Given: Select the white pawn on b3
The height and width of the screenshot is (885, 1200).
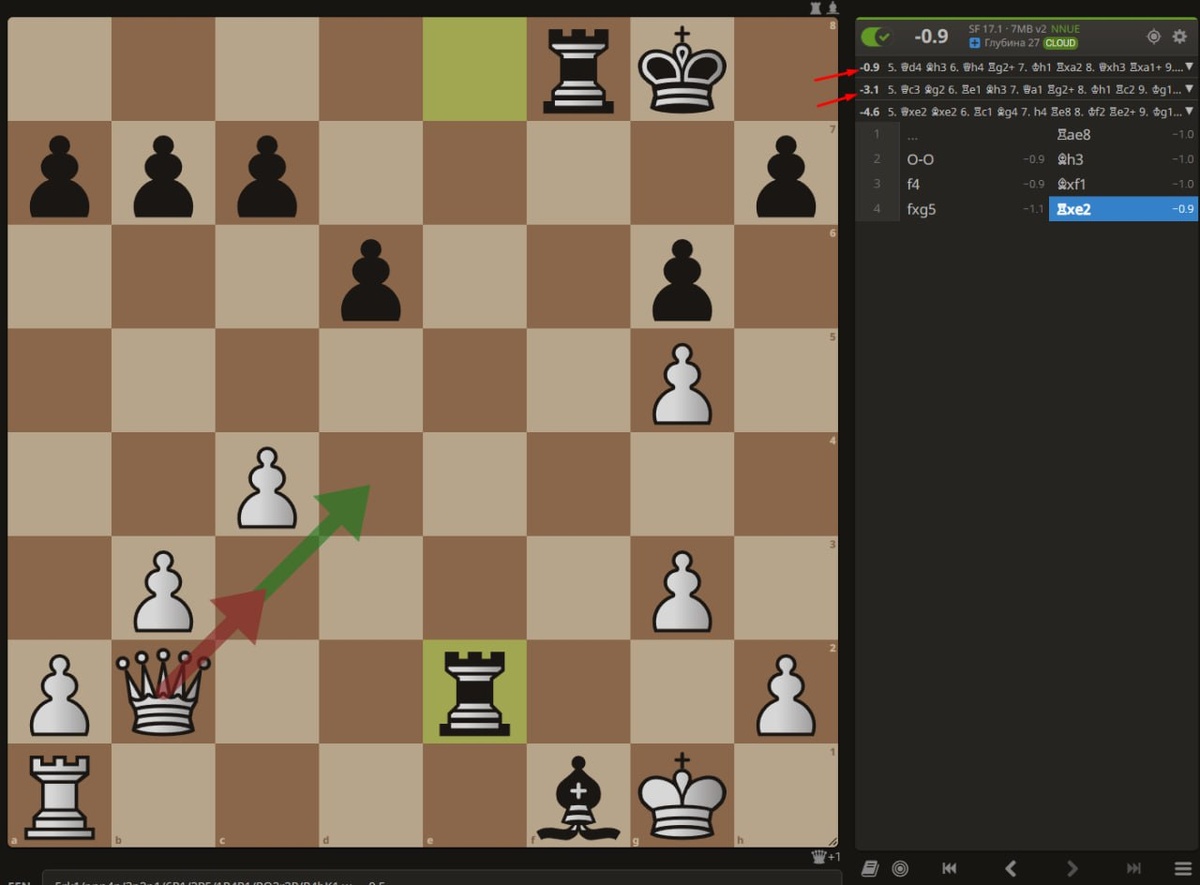Looking at the screenshot, I should [x=163, y=589].
